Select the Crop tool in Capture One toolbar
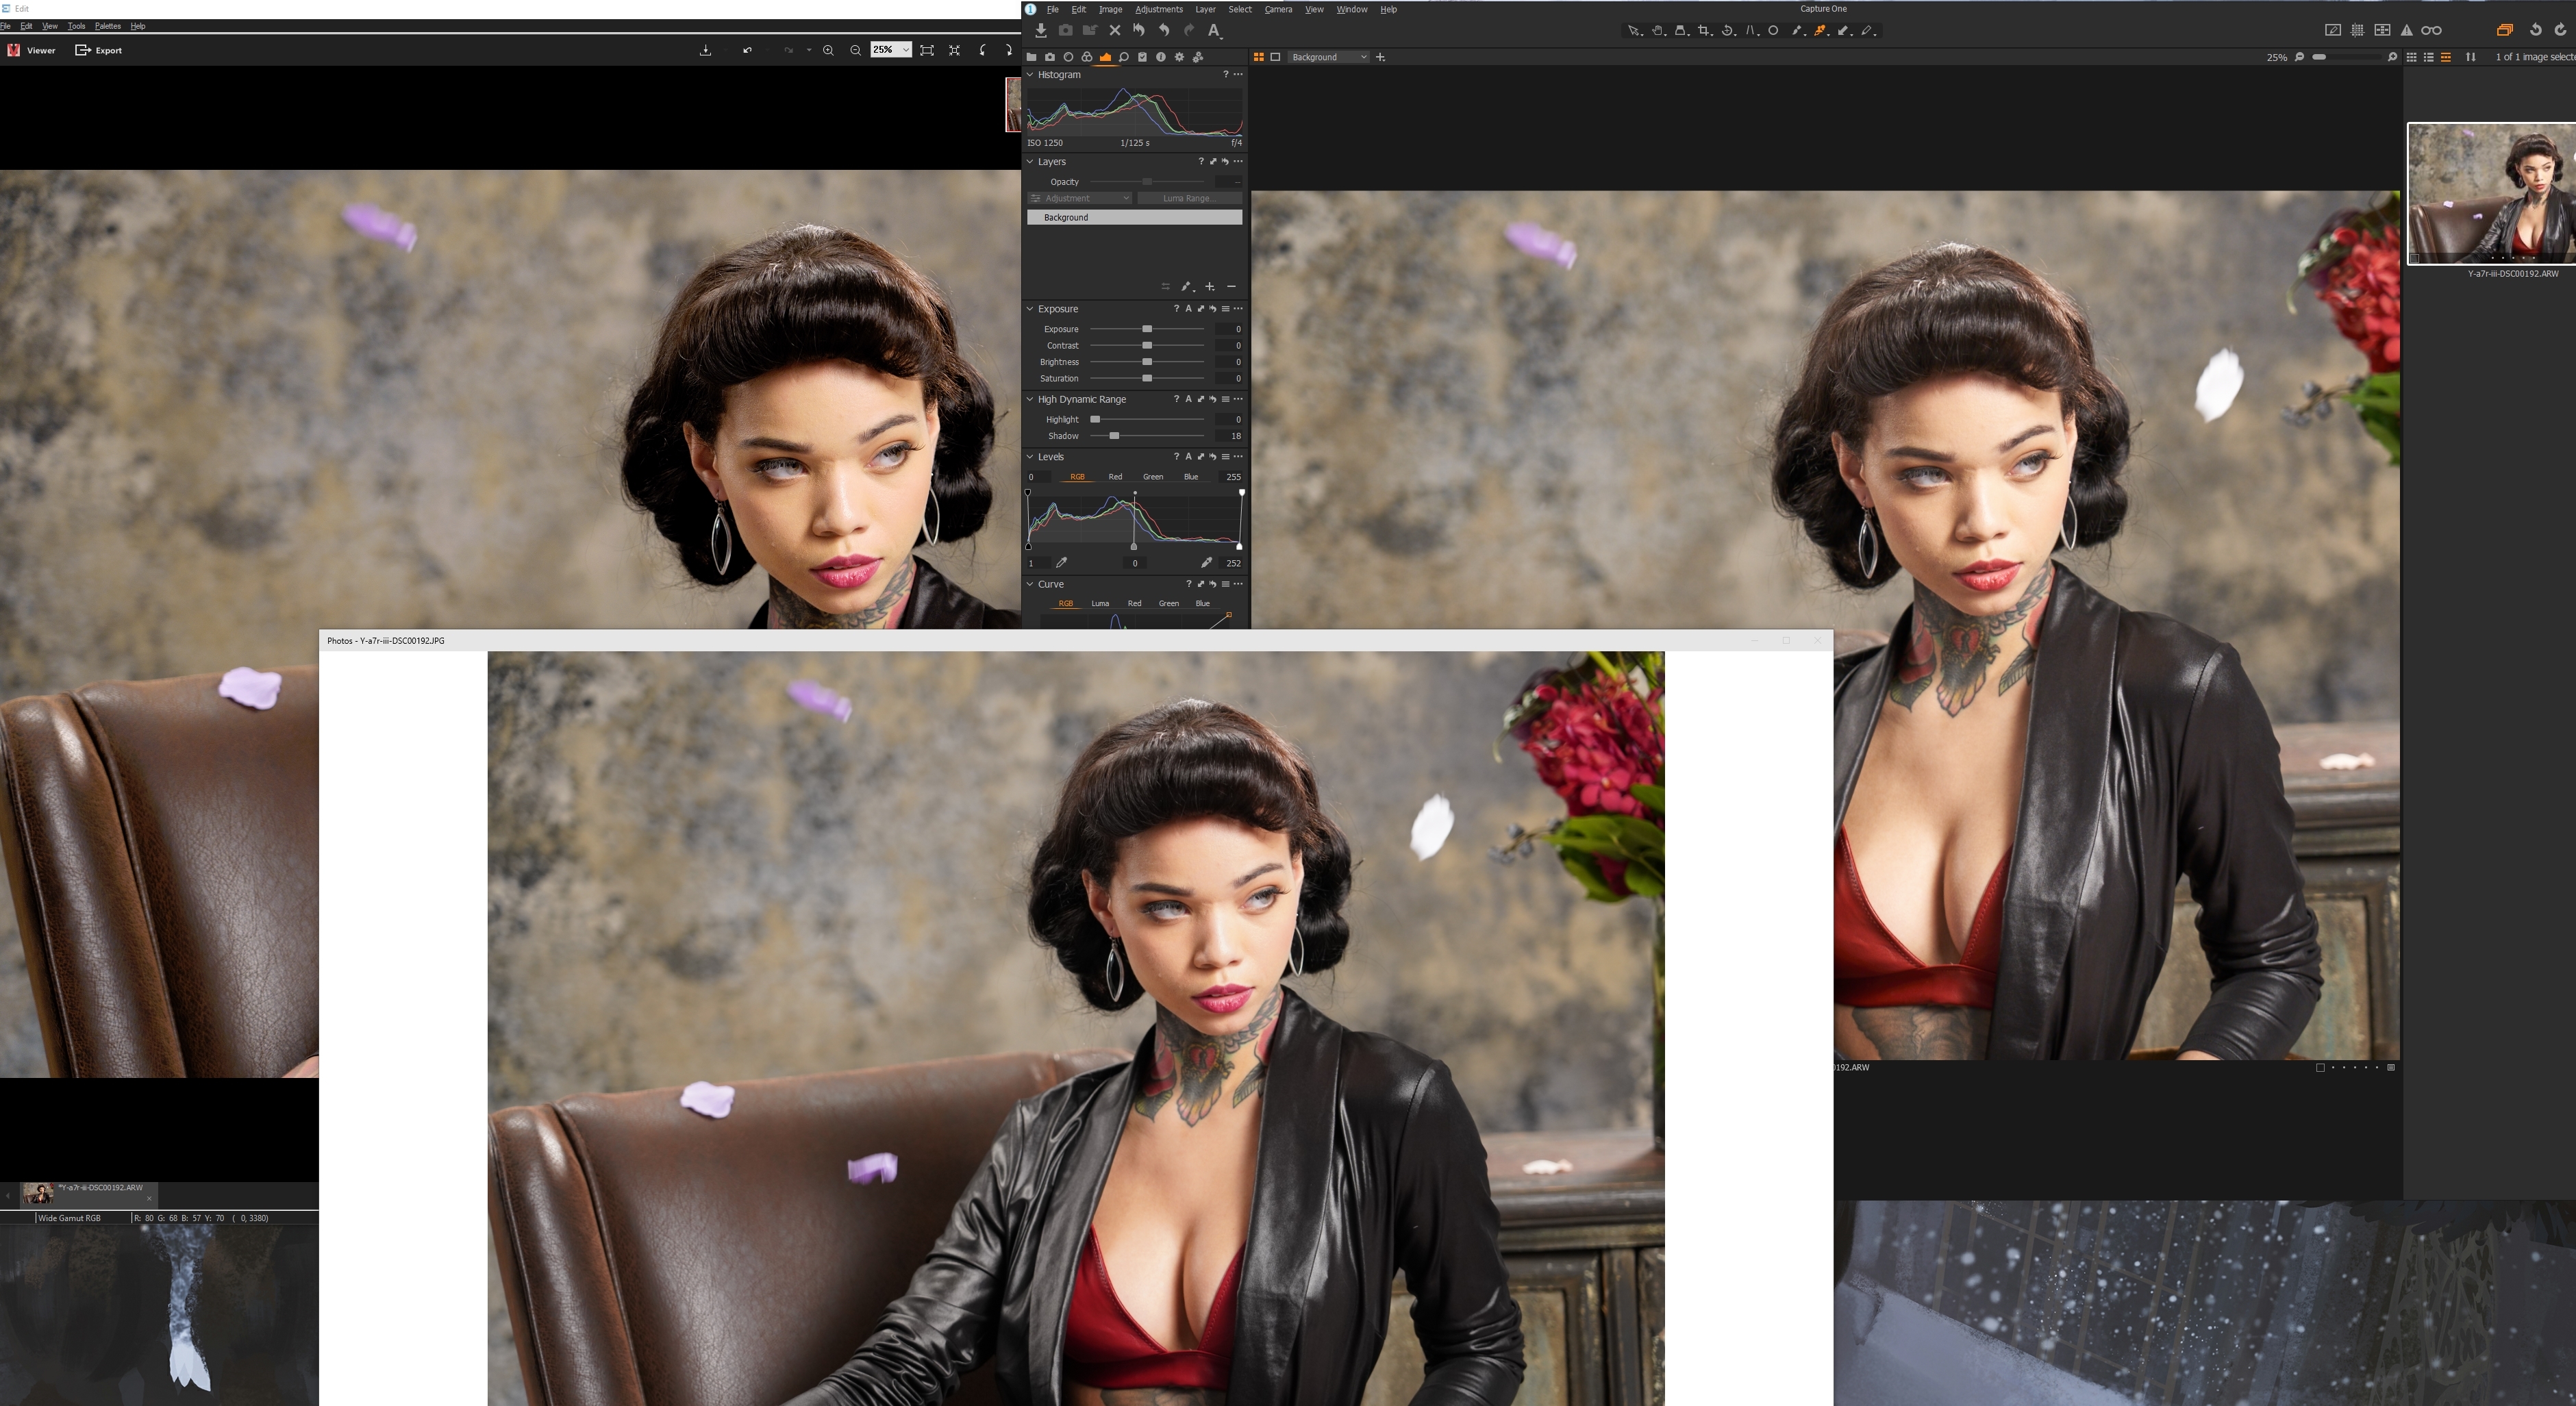 click(1704, 31)
